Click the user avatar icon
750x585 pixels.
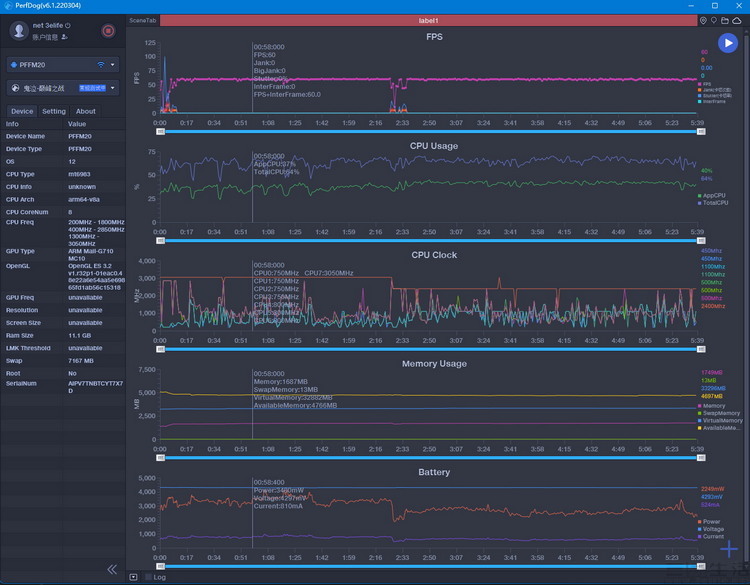[x=19, y=30]
